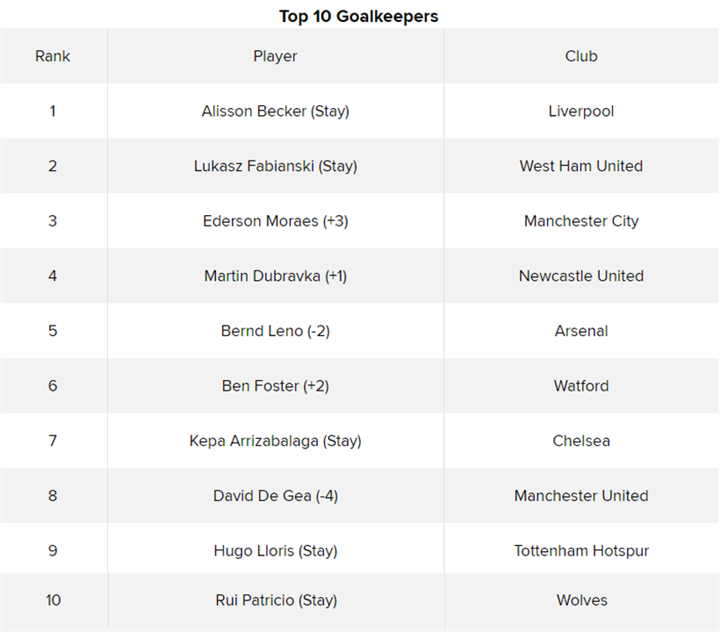This screenshot has height=632, width=720.
Task: Click the Tottenham Hotspur club cell
Action: point(581,551)
